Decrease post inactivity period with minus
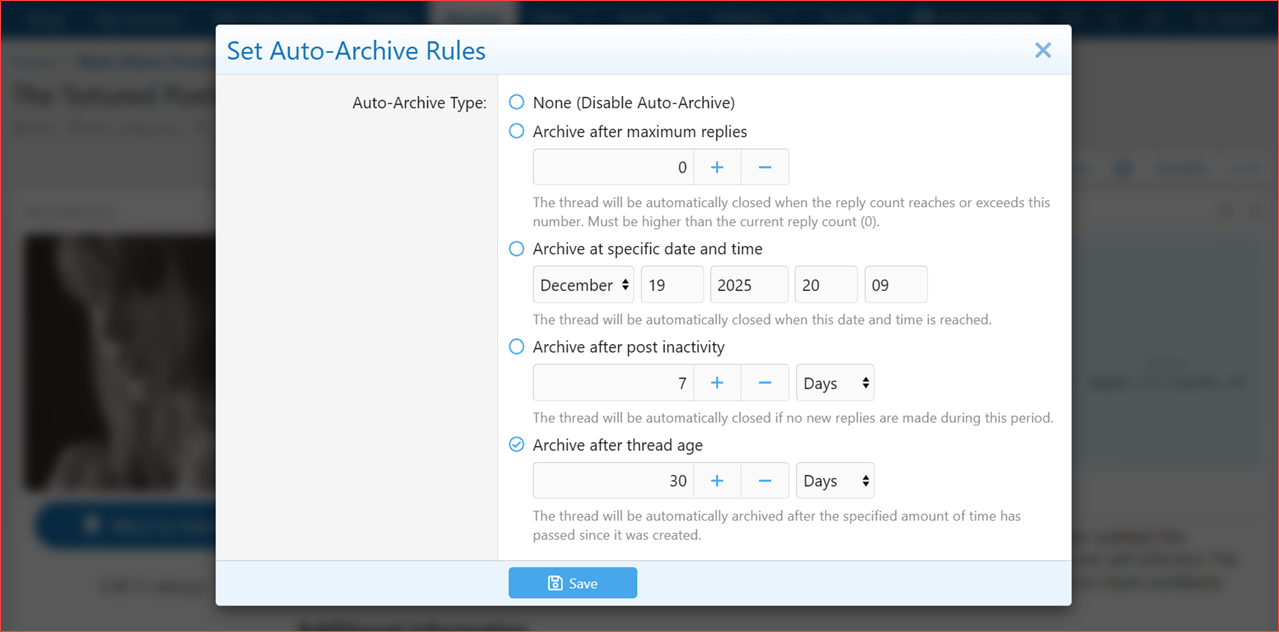The image size is (1279, 632). pyautogui.click(x=765, y=383)
